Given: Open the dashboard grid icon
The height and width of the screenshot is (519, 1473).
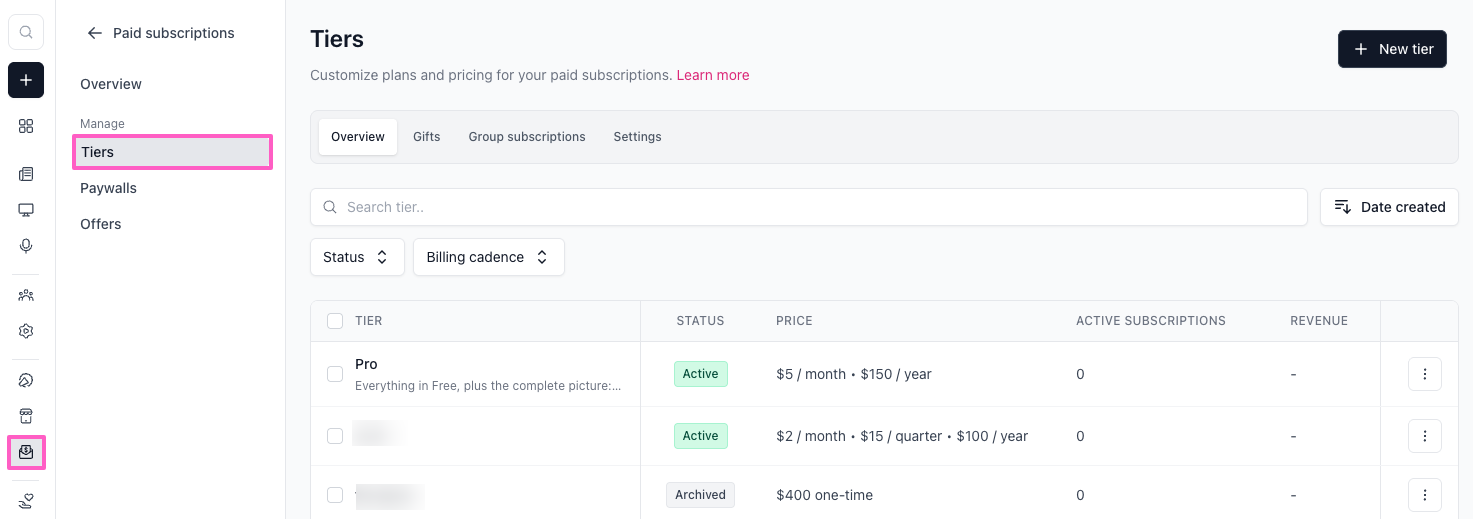Looking at the screenshot, I should [x=26, y=126].
